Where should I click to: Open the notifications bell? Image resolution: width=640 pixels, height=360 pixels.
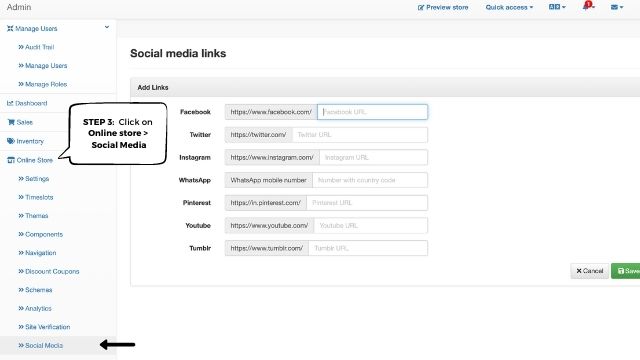[x=588, y=6]
